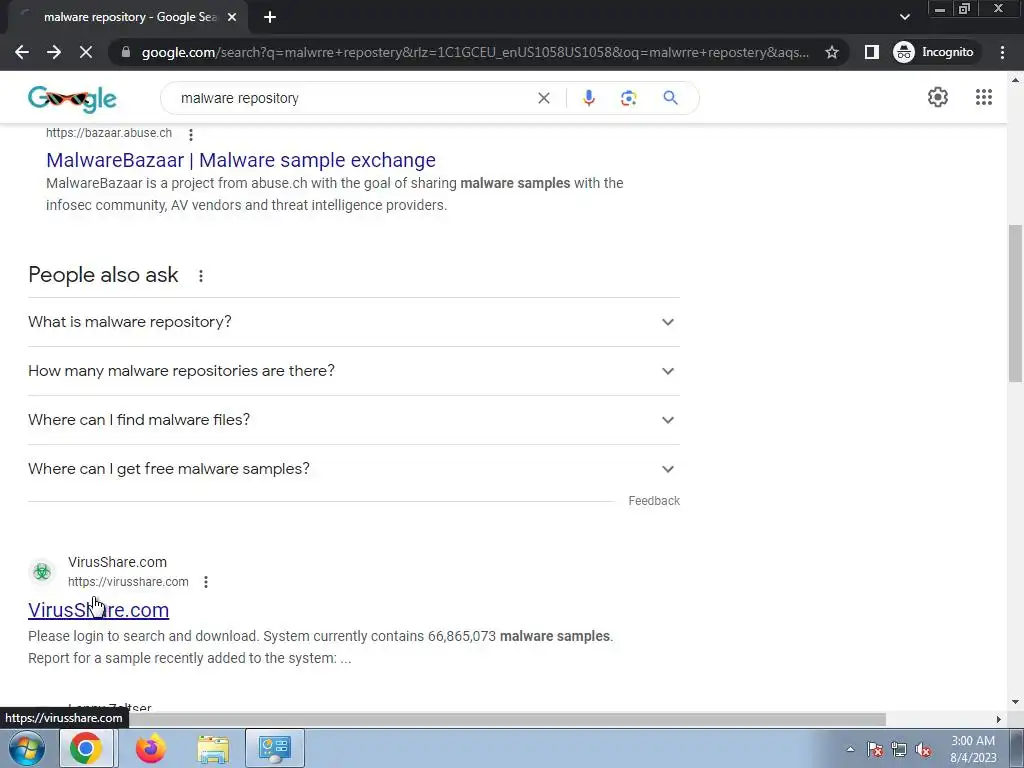Expand 'How many malware repositories are there?'
The width and height of the screenshot is (1024, 768).
353,371
